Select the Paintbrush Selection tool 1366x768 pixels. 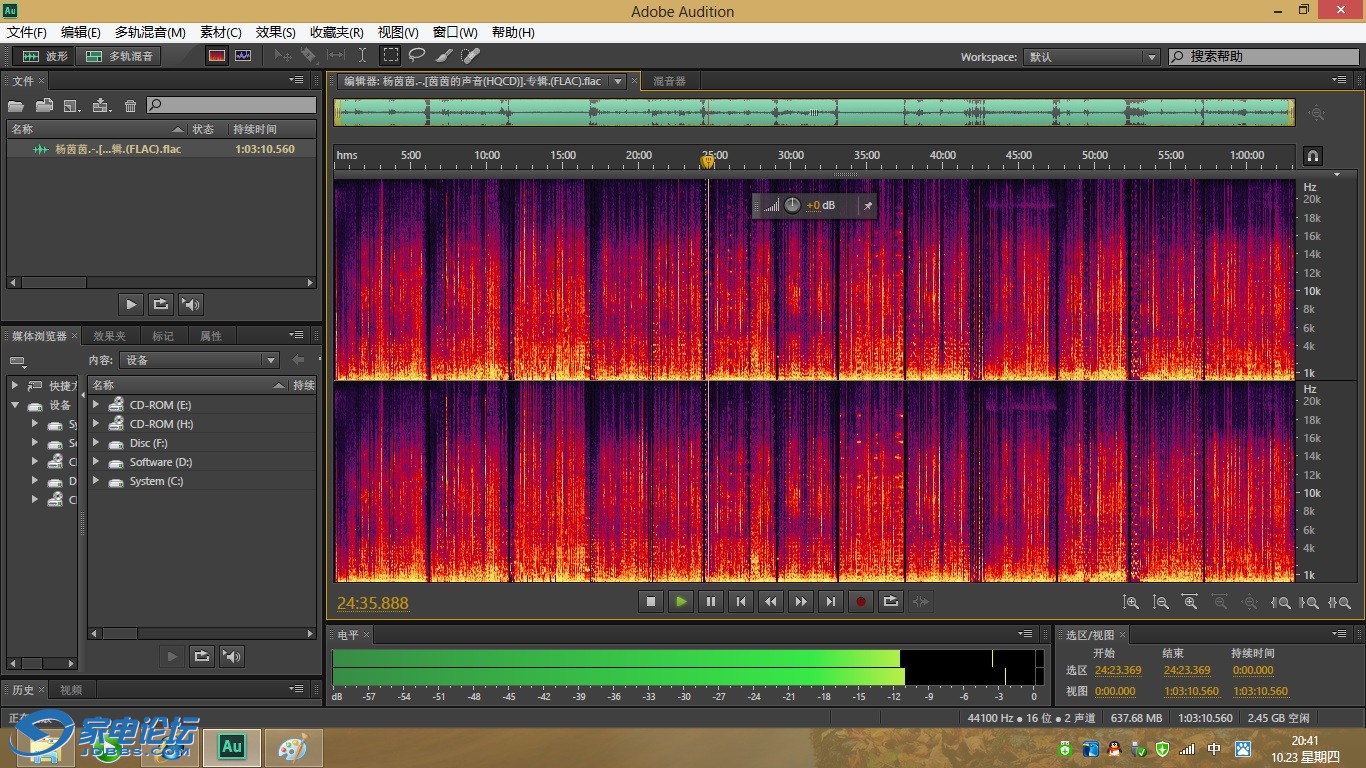click(x=444, y=56)
